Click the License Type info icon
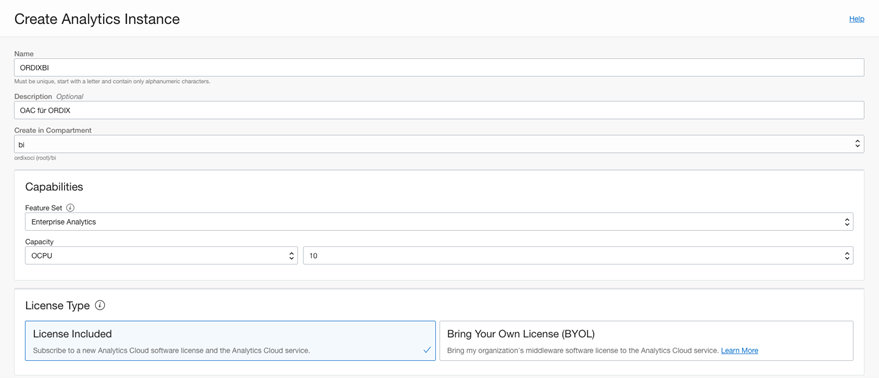Screen dimensions: 879x378 coord(100,306)
